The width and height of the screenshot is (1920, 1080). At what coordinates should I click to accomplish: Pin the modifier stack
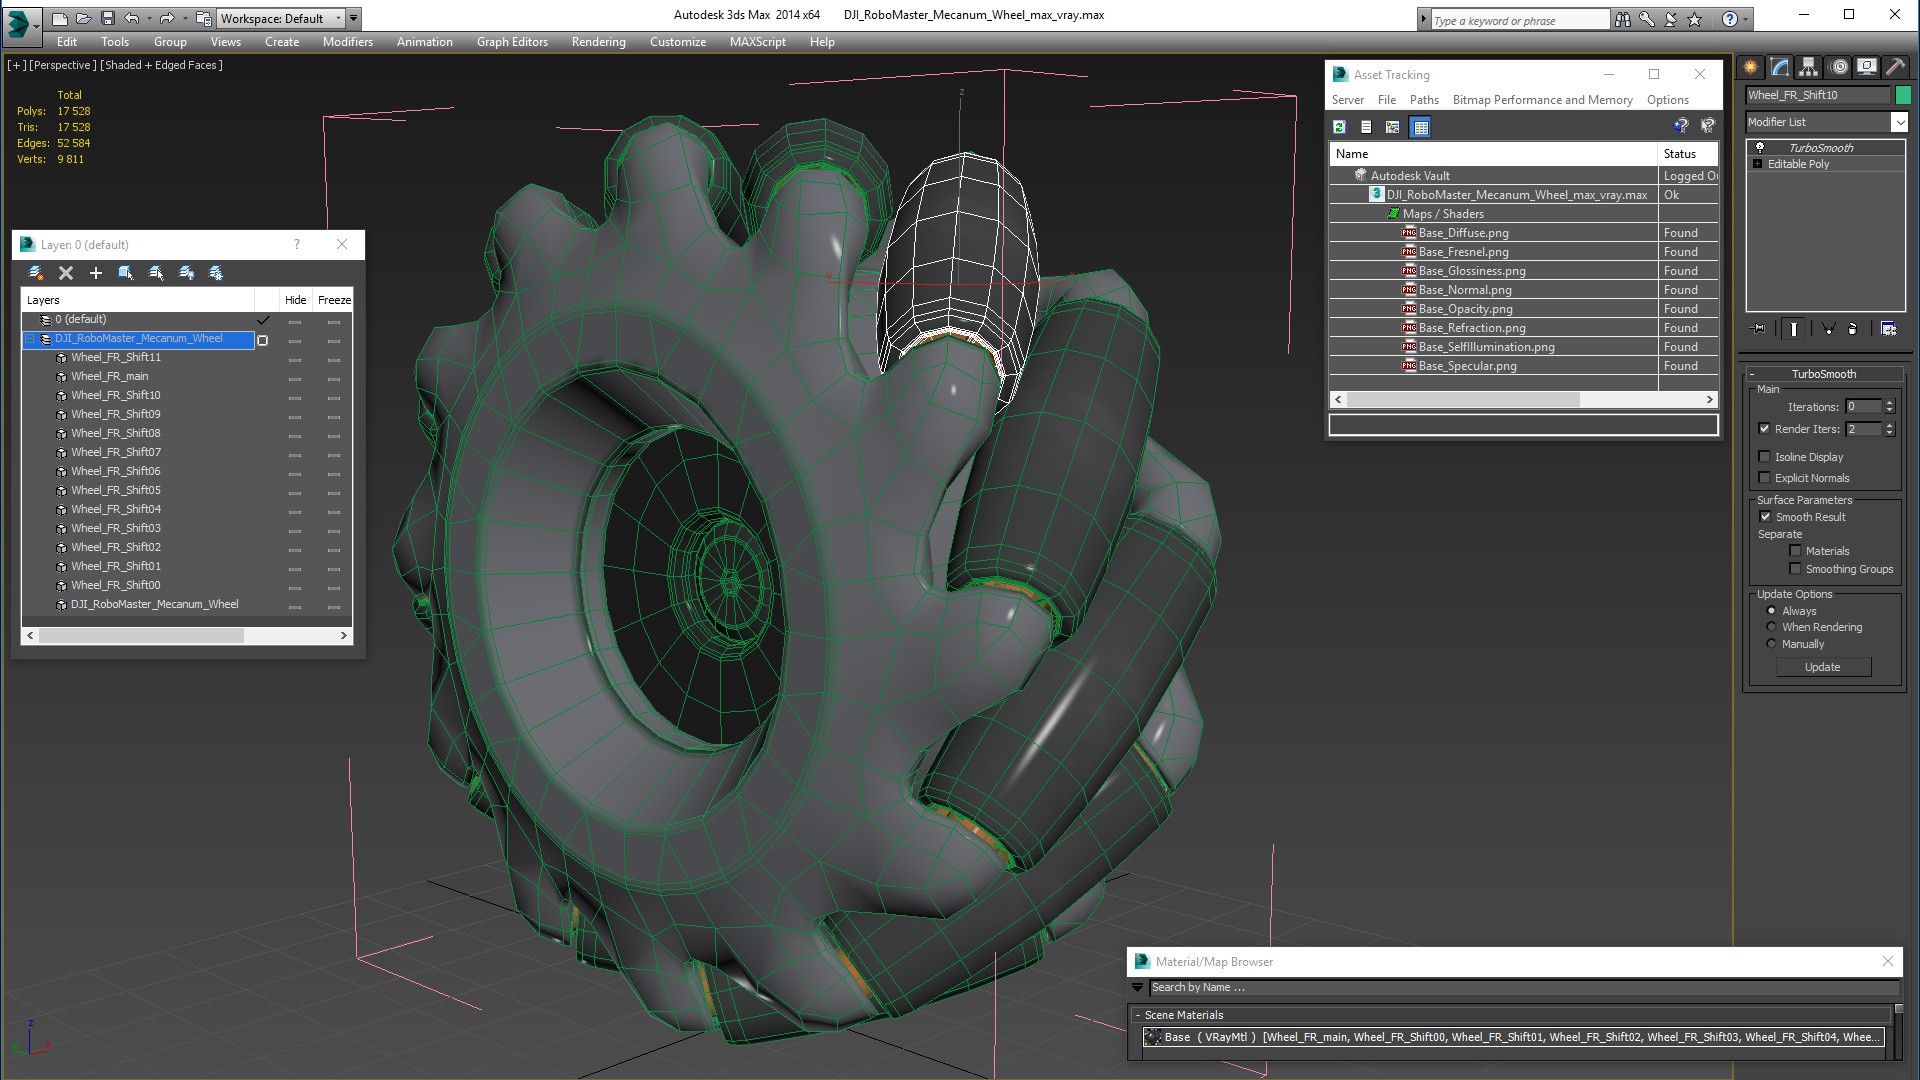(x=1759, y=328)
